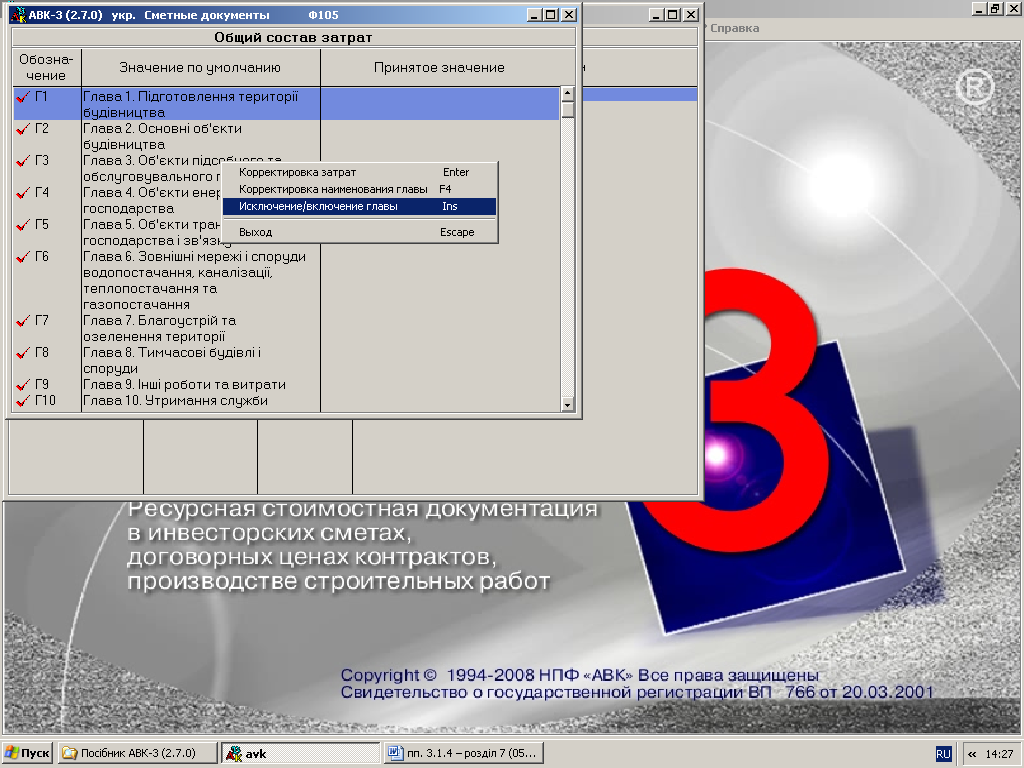Toggle the red checkmark for chapter Г7
1024x768 pixels.
(x=23, y=321)
